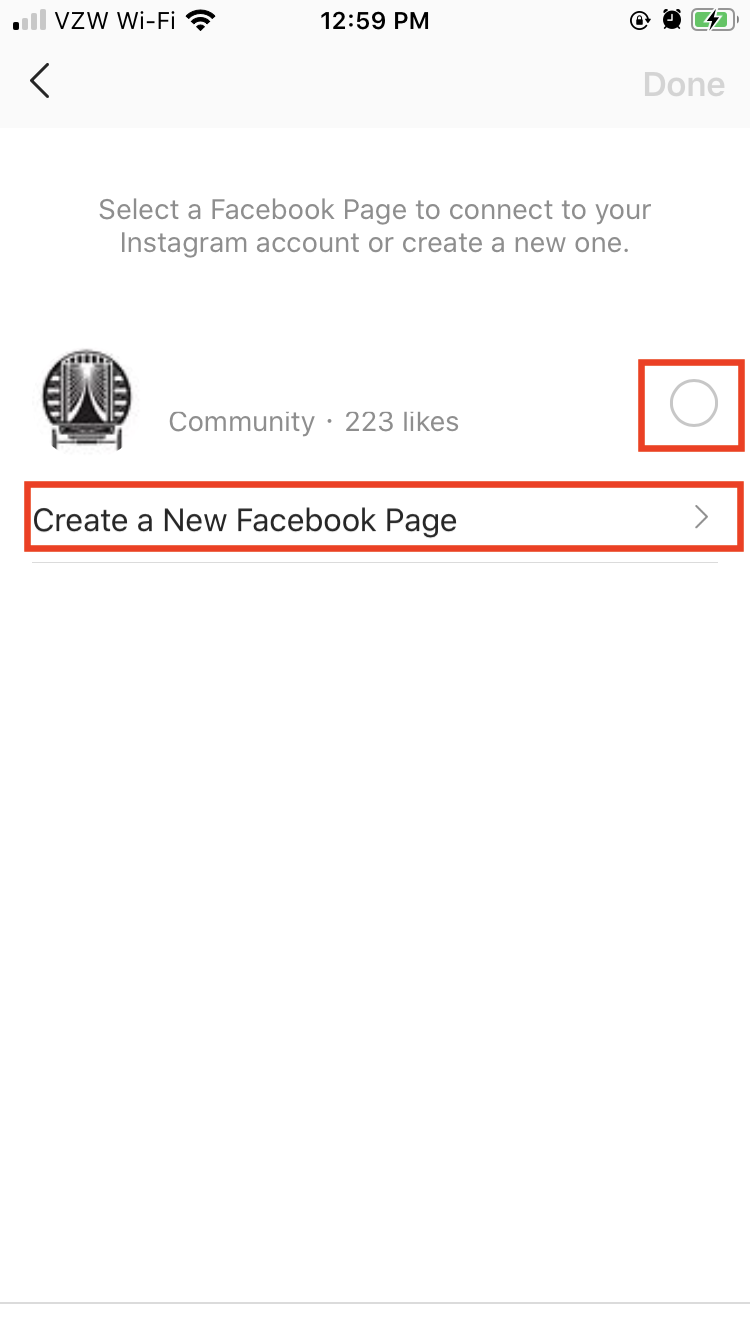This screenshot has width=750, height=1334.
Task: Select the Community page radio circle
Action: click(693, 404)
